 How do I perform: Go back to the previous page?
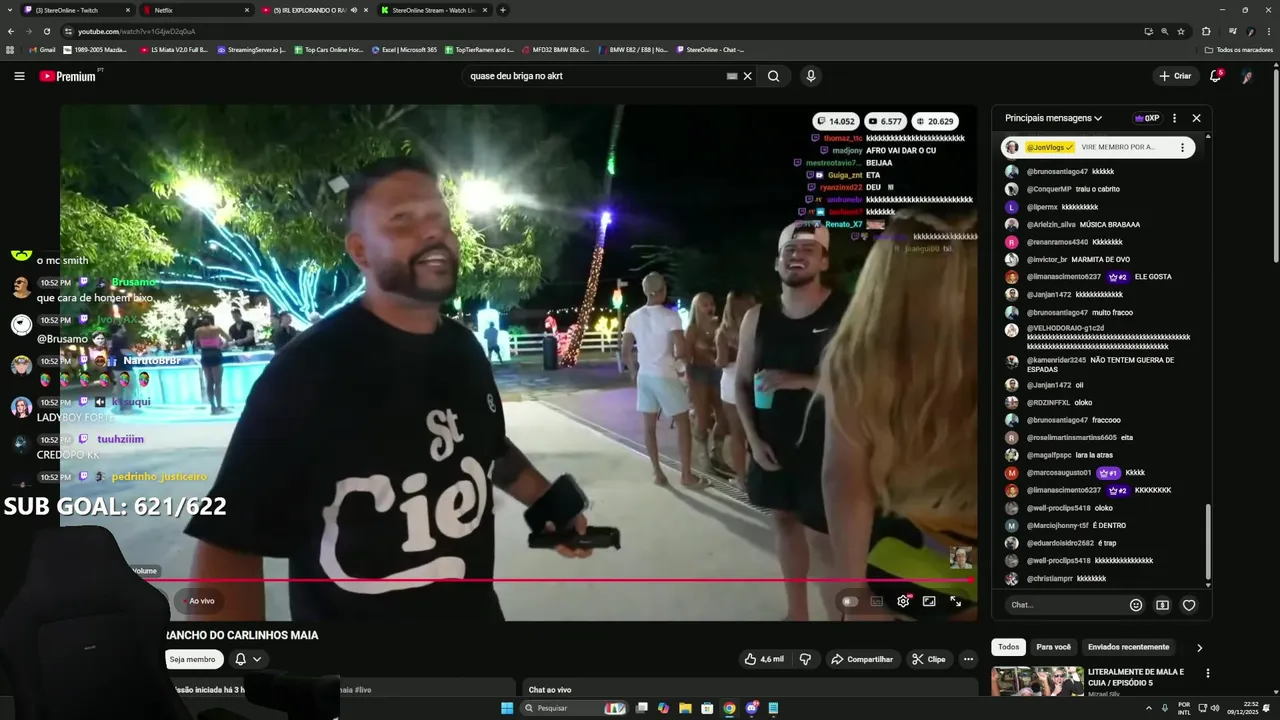click(x=10, y=31)
